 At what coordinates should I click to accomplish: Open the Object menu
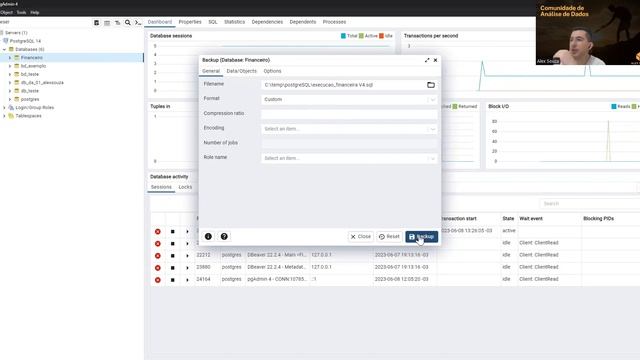[6, 13]
